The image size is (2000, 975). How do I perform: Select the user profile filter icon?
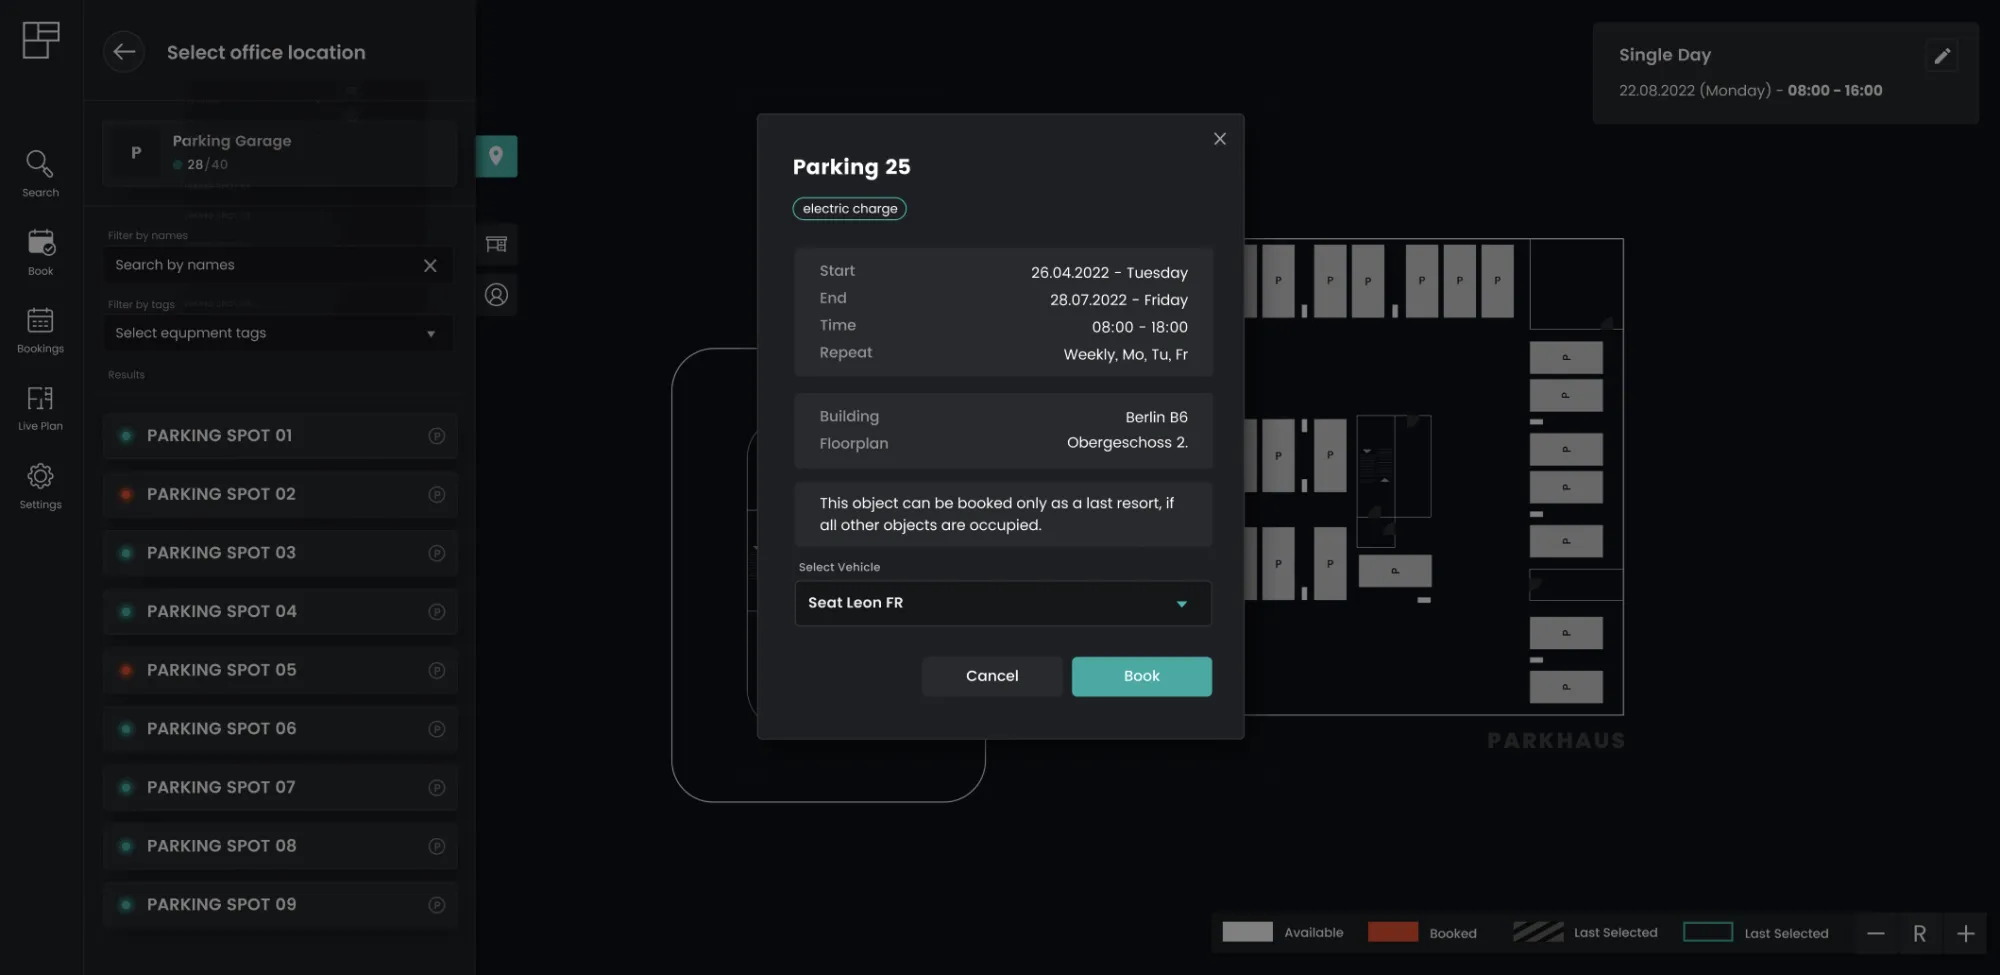(x=496, y=295)
